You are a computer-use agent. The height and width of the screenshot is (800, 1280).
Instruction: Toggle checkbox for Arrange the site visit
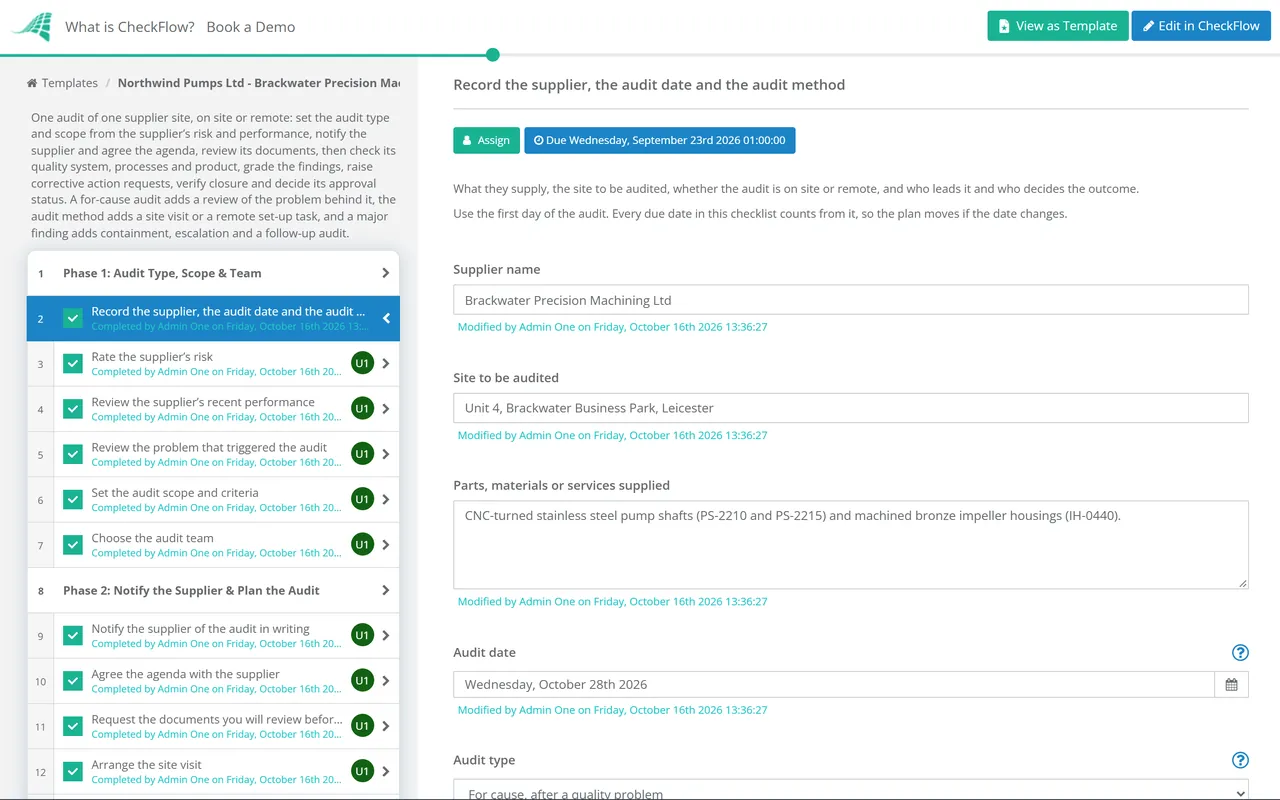click(73, 772)
